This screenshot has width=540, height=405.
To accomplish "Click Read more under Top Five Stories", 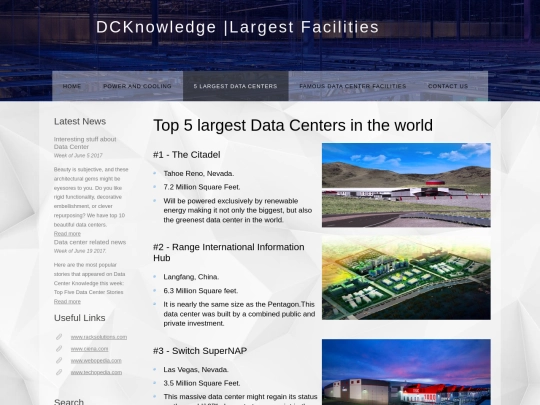I will (x=67, y=301).
